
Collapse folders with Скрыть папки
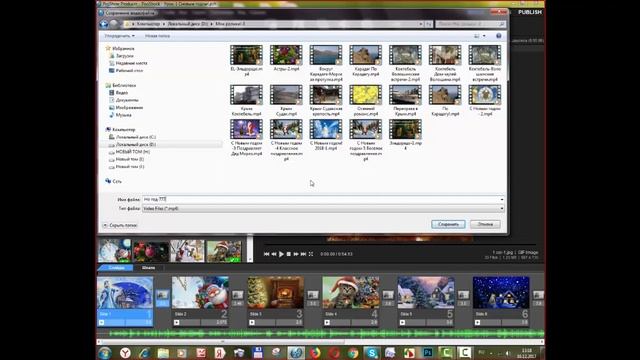[120, 225]
